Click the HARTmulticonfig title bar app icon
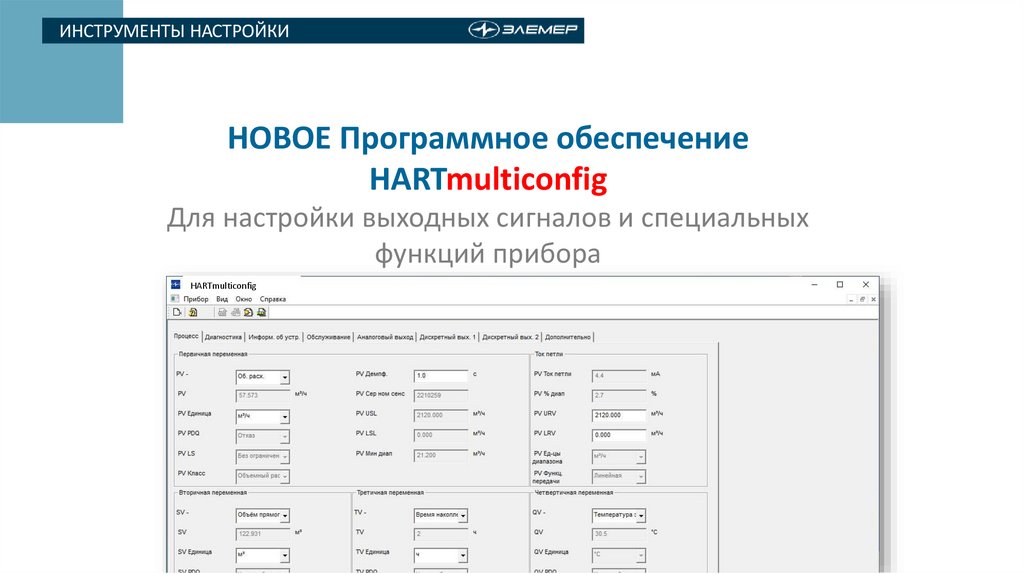Screen dimensions: 1024x574 [x=176, y=285]
